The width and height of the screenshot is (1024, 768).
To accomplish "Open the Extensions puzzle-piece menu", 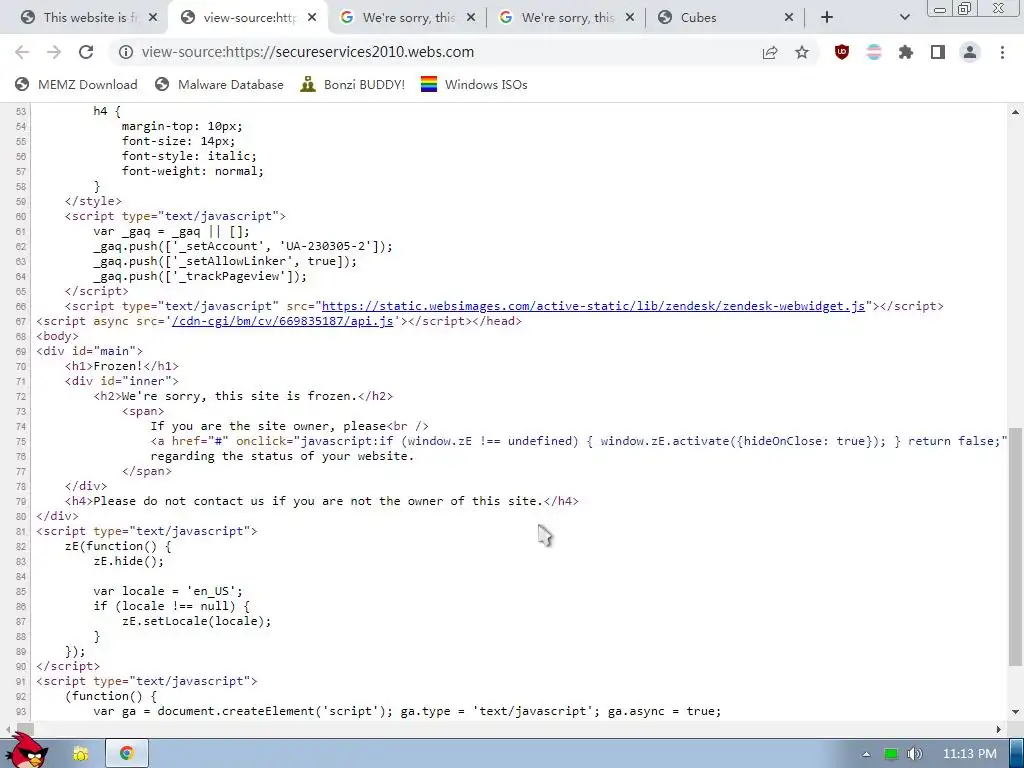I will 906,52.
